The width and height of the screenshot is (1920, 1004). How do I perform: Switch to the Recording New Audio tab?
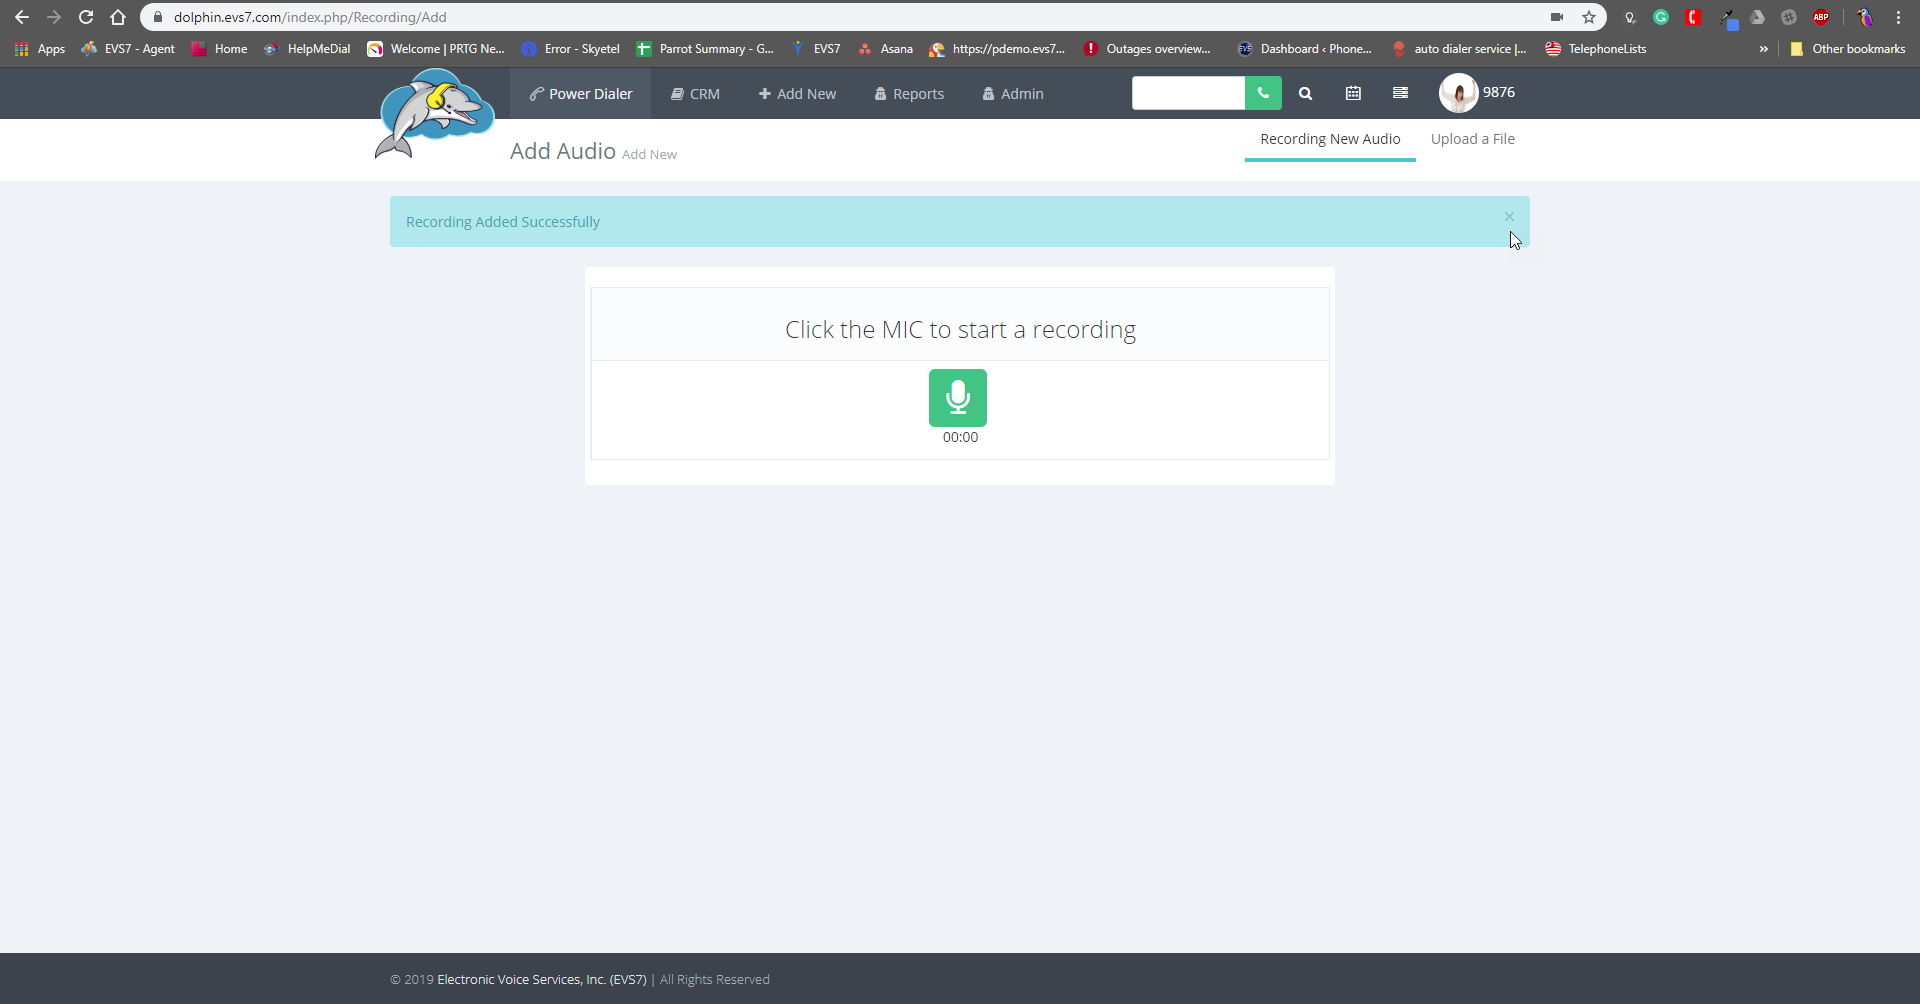pos(1330,139)
